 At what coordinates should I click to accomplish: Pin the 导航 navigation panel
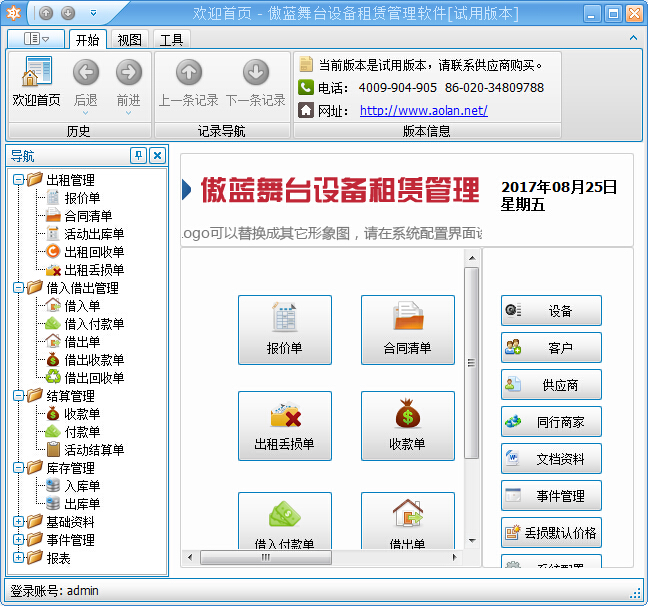tap(138, 156)
